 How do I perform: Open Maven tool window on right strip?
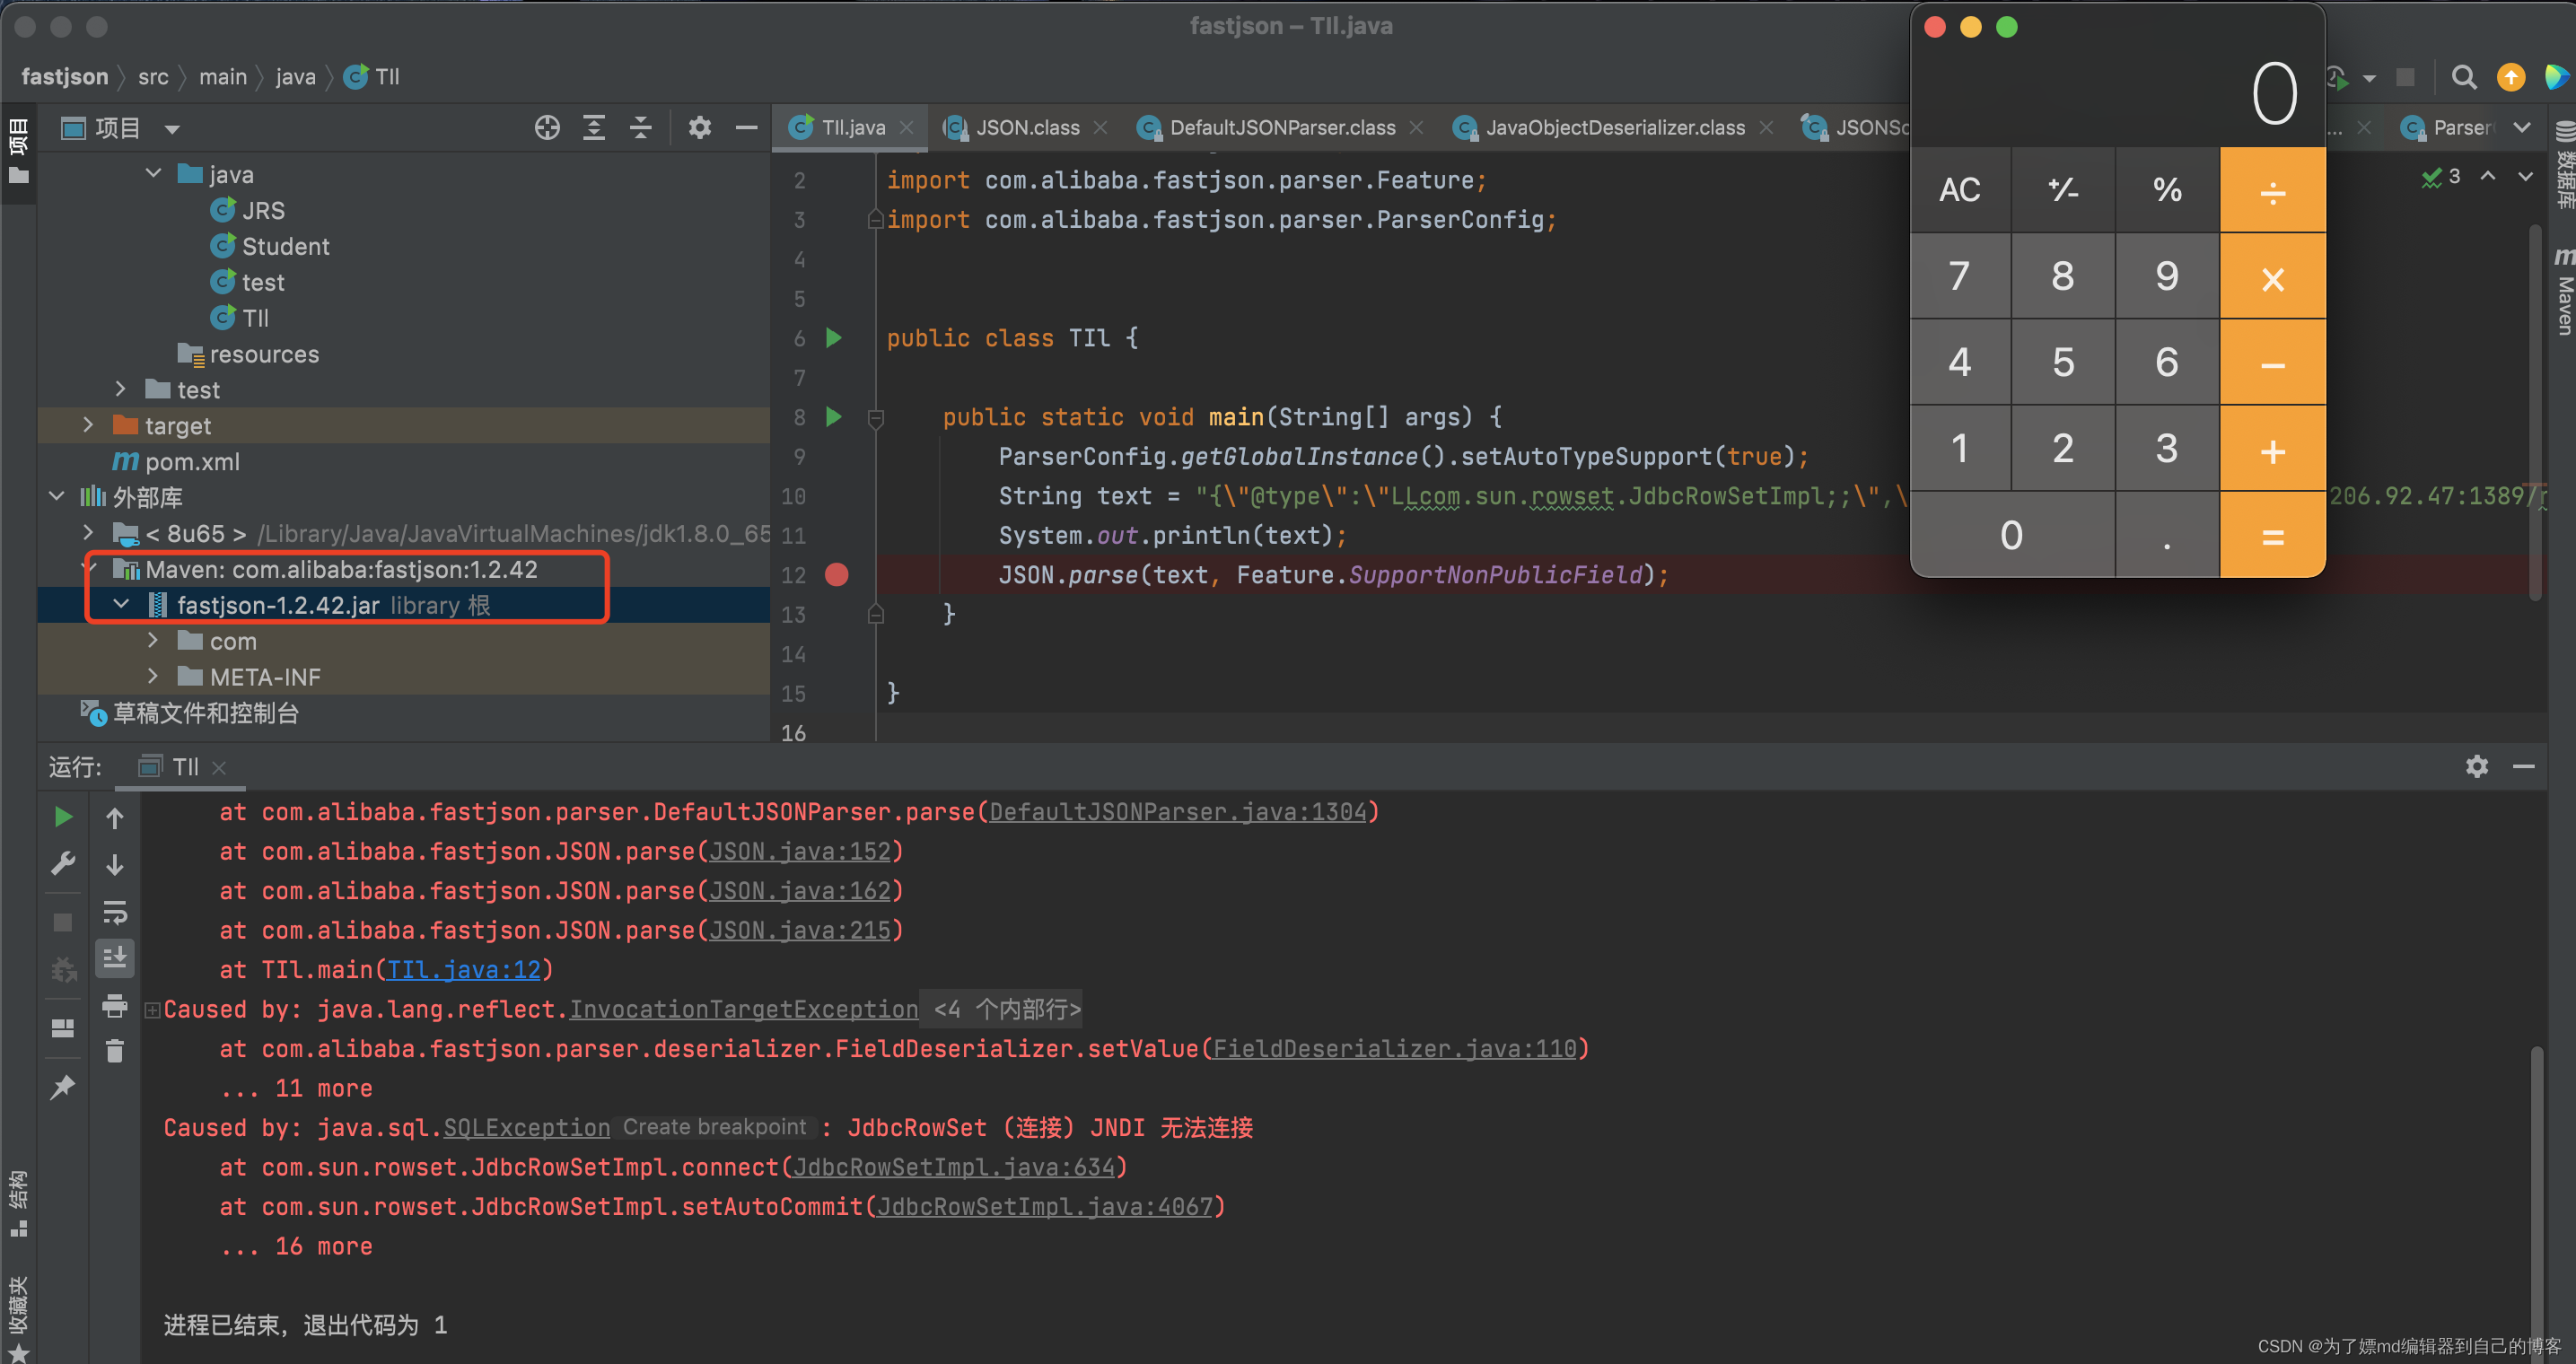(x=2563, y=291)
